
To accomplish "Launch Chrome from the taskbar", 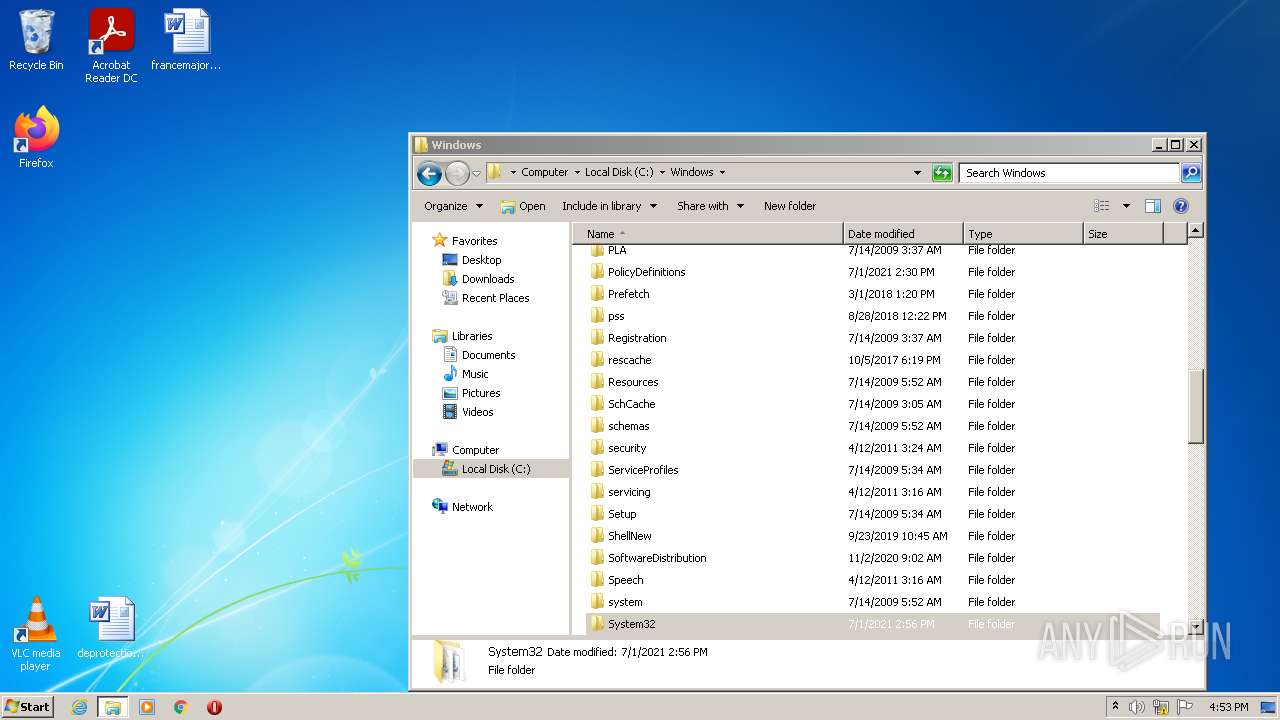I will [x=181, y=707].
